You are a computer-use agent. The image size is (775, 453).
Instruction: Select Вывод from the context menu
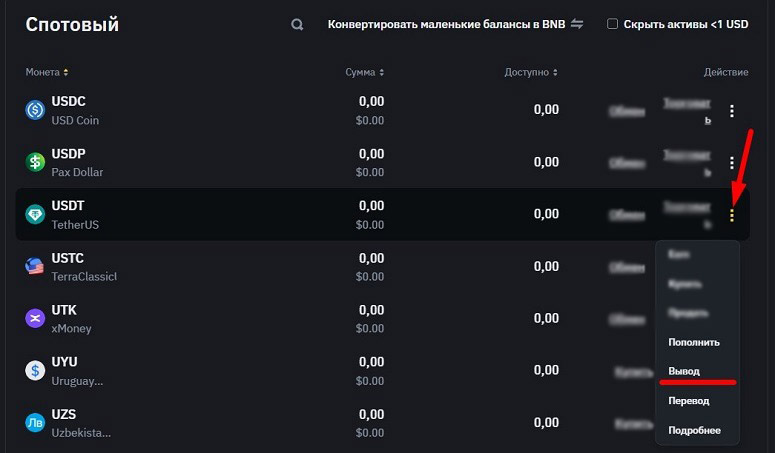tap(684, 371)
